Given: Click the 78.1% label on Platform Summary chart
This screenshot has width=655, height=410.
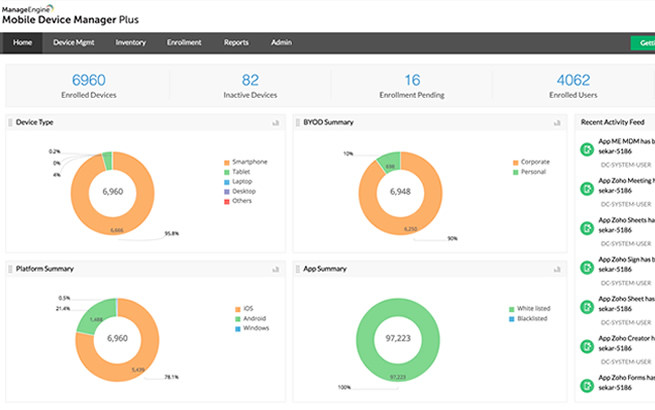Looking at the screenshot, I should (171, 377).
